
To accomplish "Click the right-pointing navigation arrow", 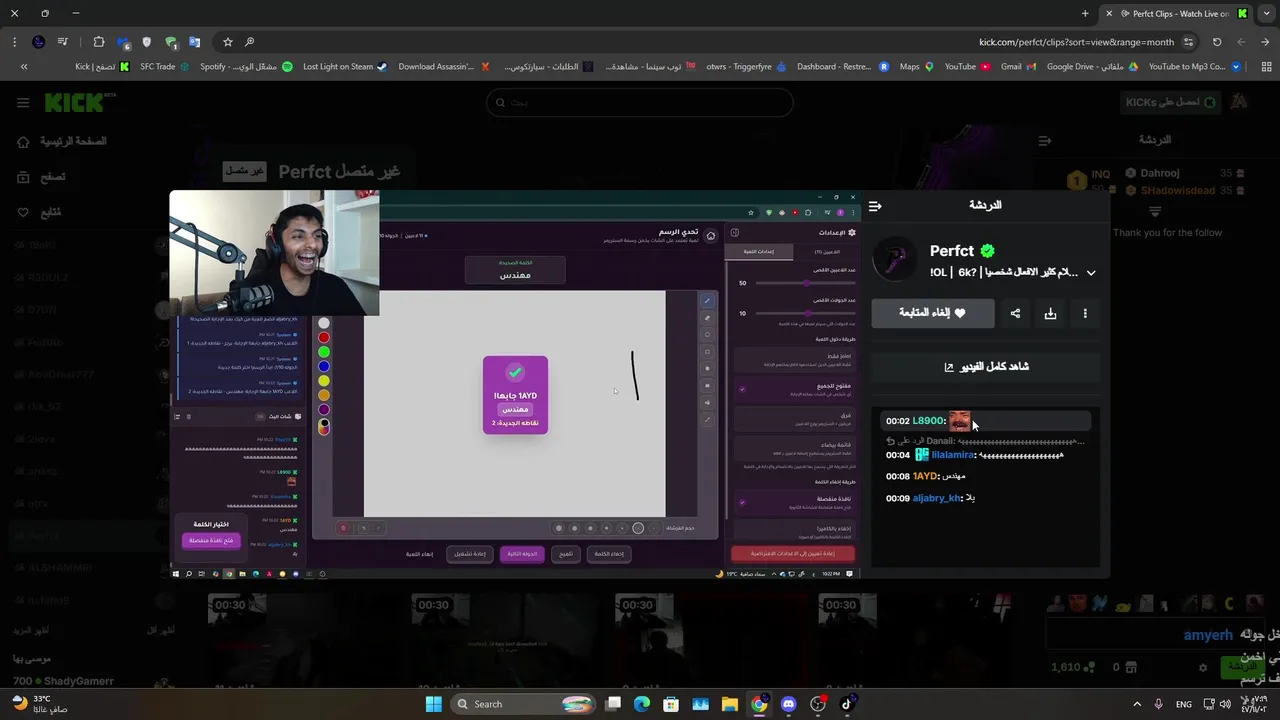I will [1265, 42].
